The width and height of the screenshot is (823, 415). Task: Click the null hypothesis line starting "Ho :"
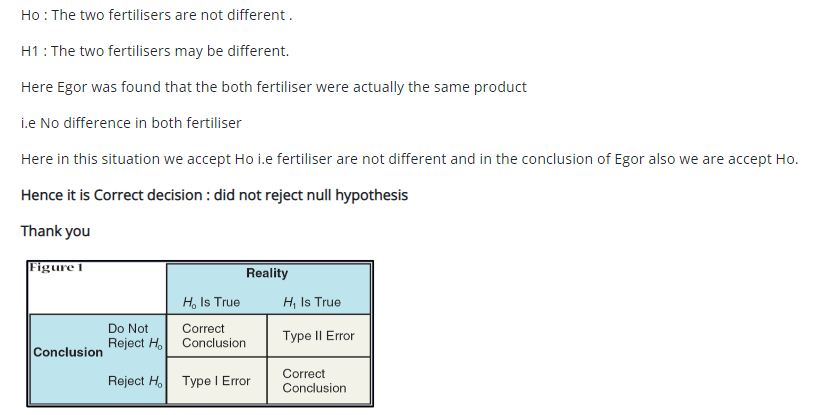point(156,15)
